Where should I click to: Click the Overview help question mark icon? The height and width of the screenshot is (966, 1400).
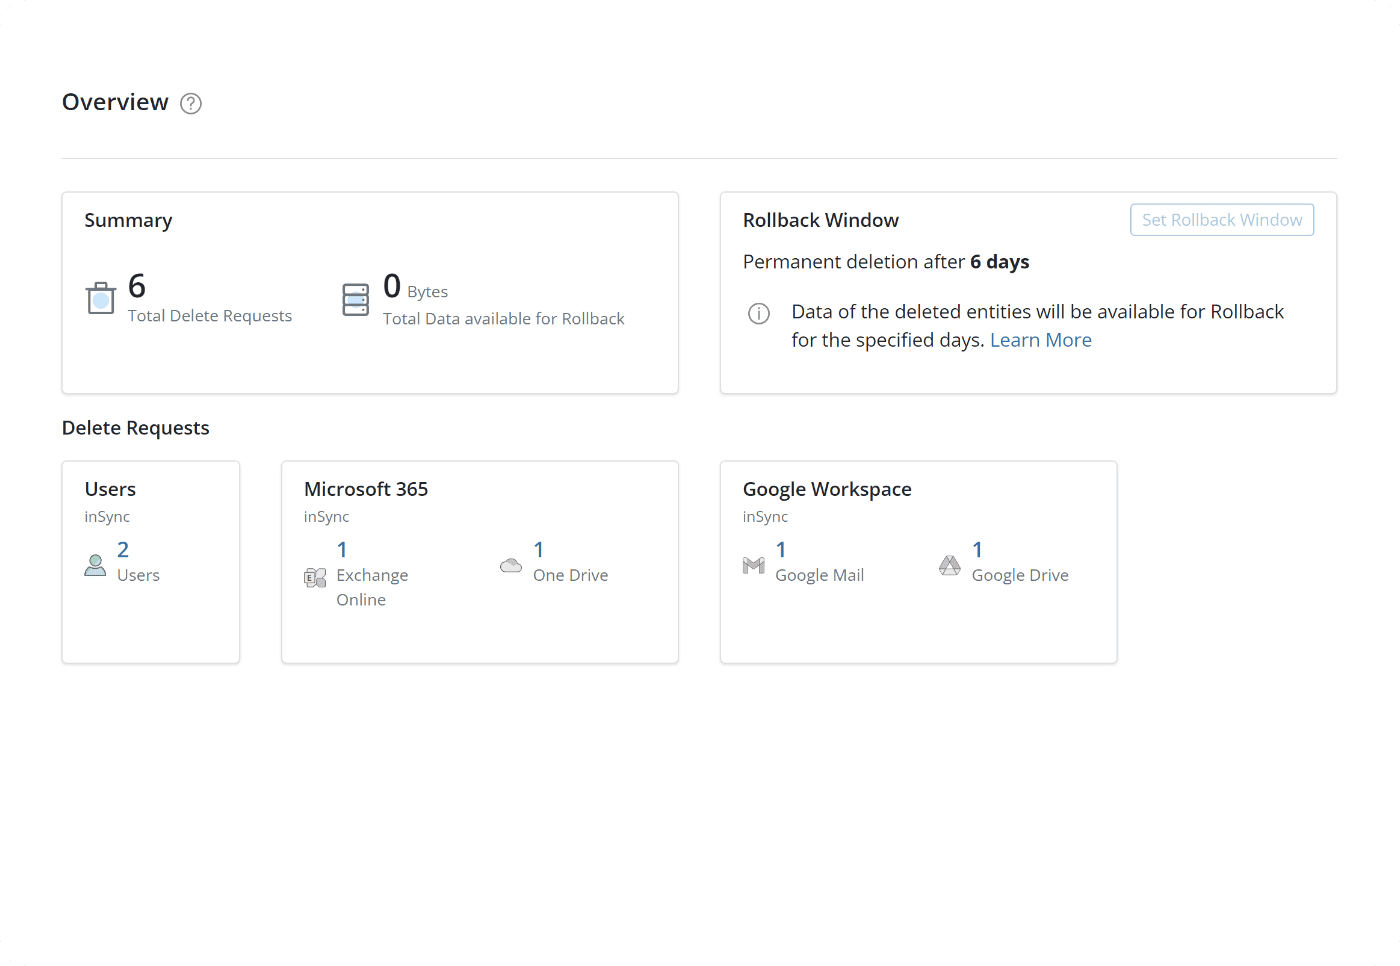(x=191, y=103)
